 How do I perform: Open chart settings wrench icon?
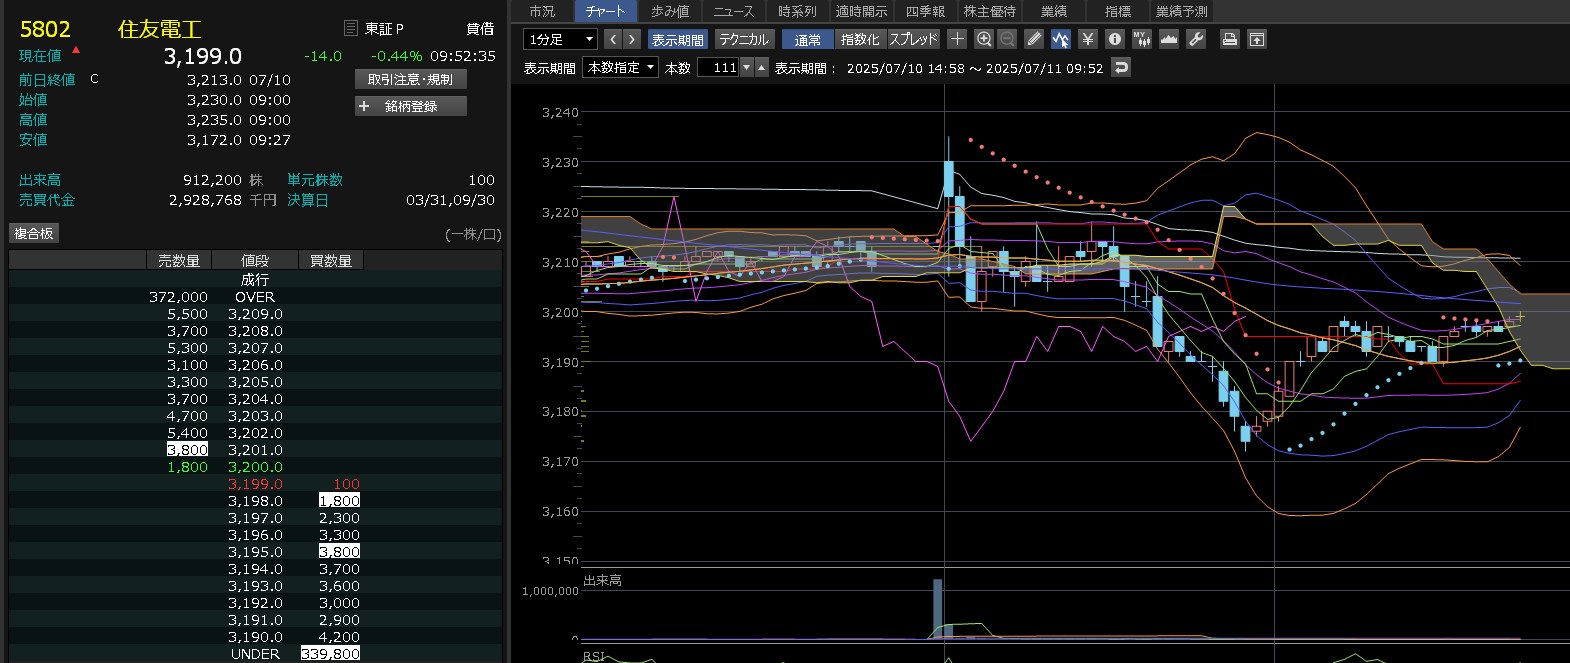1196,39
